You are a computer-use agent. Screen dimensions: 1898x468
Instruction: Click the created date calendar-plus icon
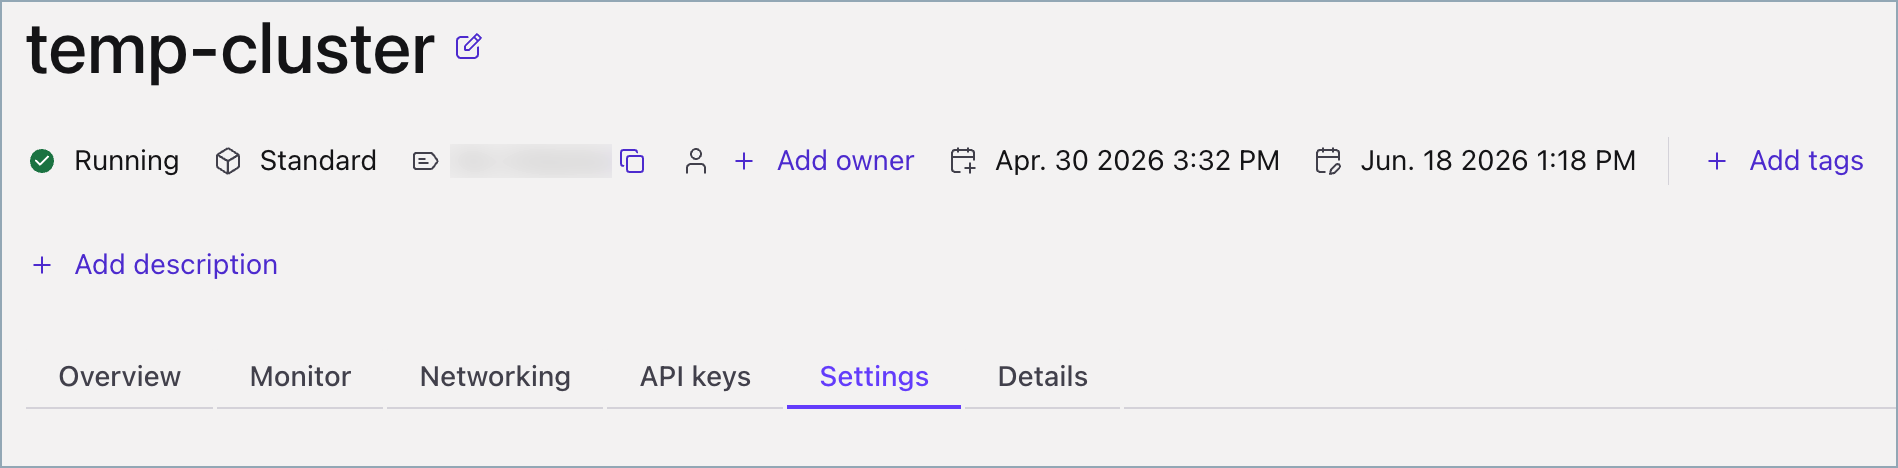pyautogui.click(x=963, y=161)
